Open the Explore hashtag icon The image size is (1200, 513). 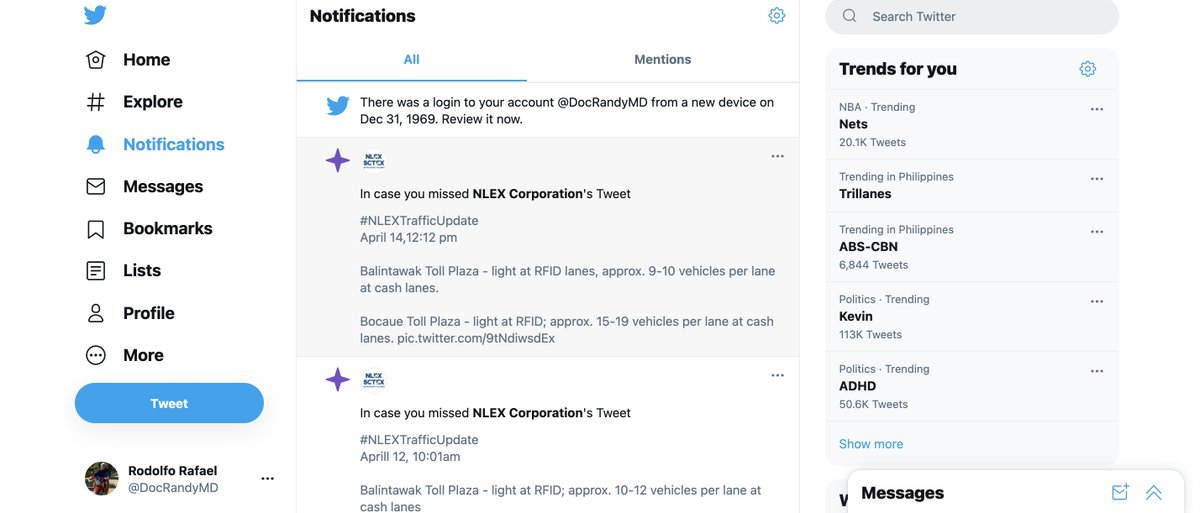pos(95,102)
